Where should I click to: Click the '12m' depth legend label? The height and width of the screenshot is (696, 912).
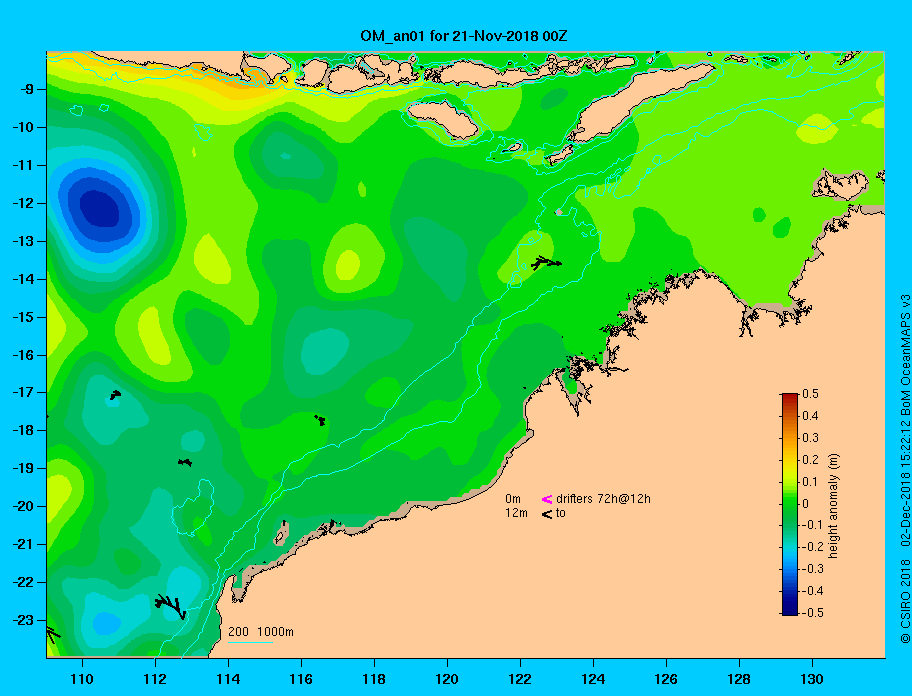point(516,513)
